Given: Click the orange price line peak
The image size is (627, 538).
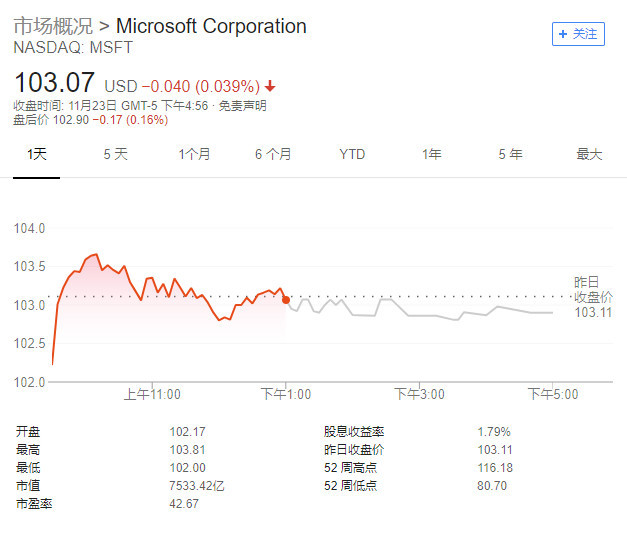Looking at the screenshot, I should [96, 254].
